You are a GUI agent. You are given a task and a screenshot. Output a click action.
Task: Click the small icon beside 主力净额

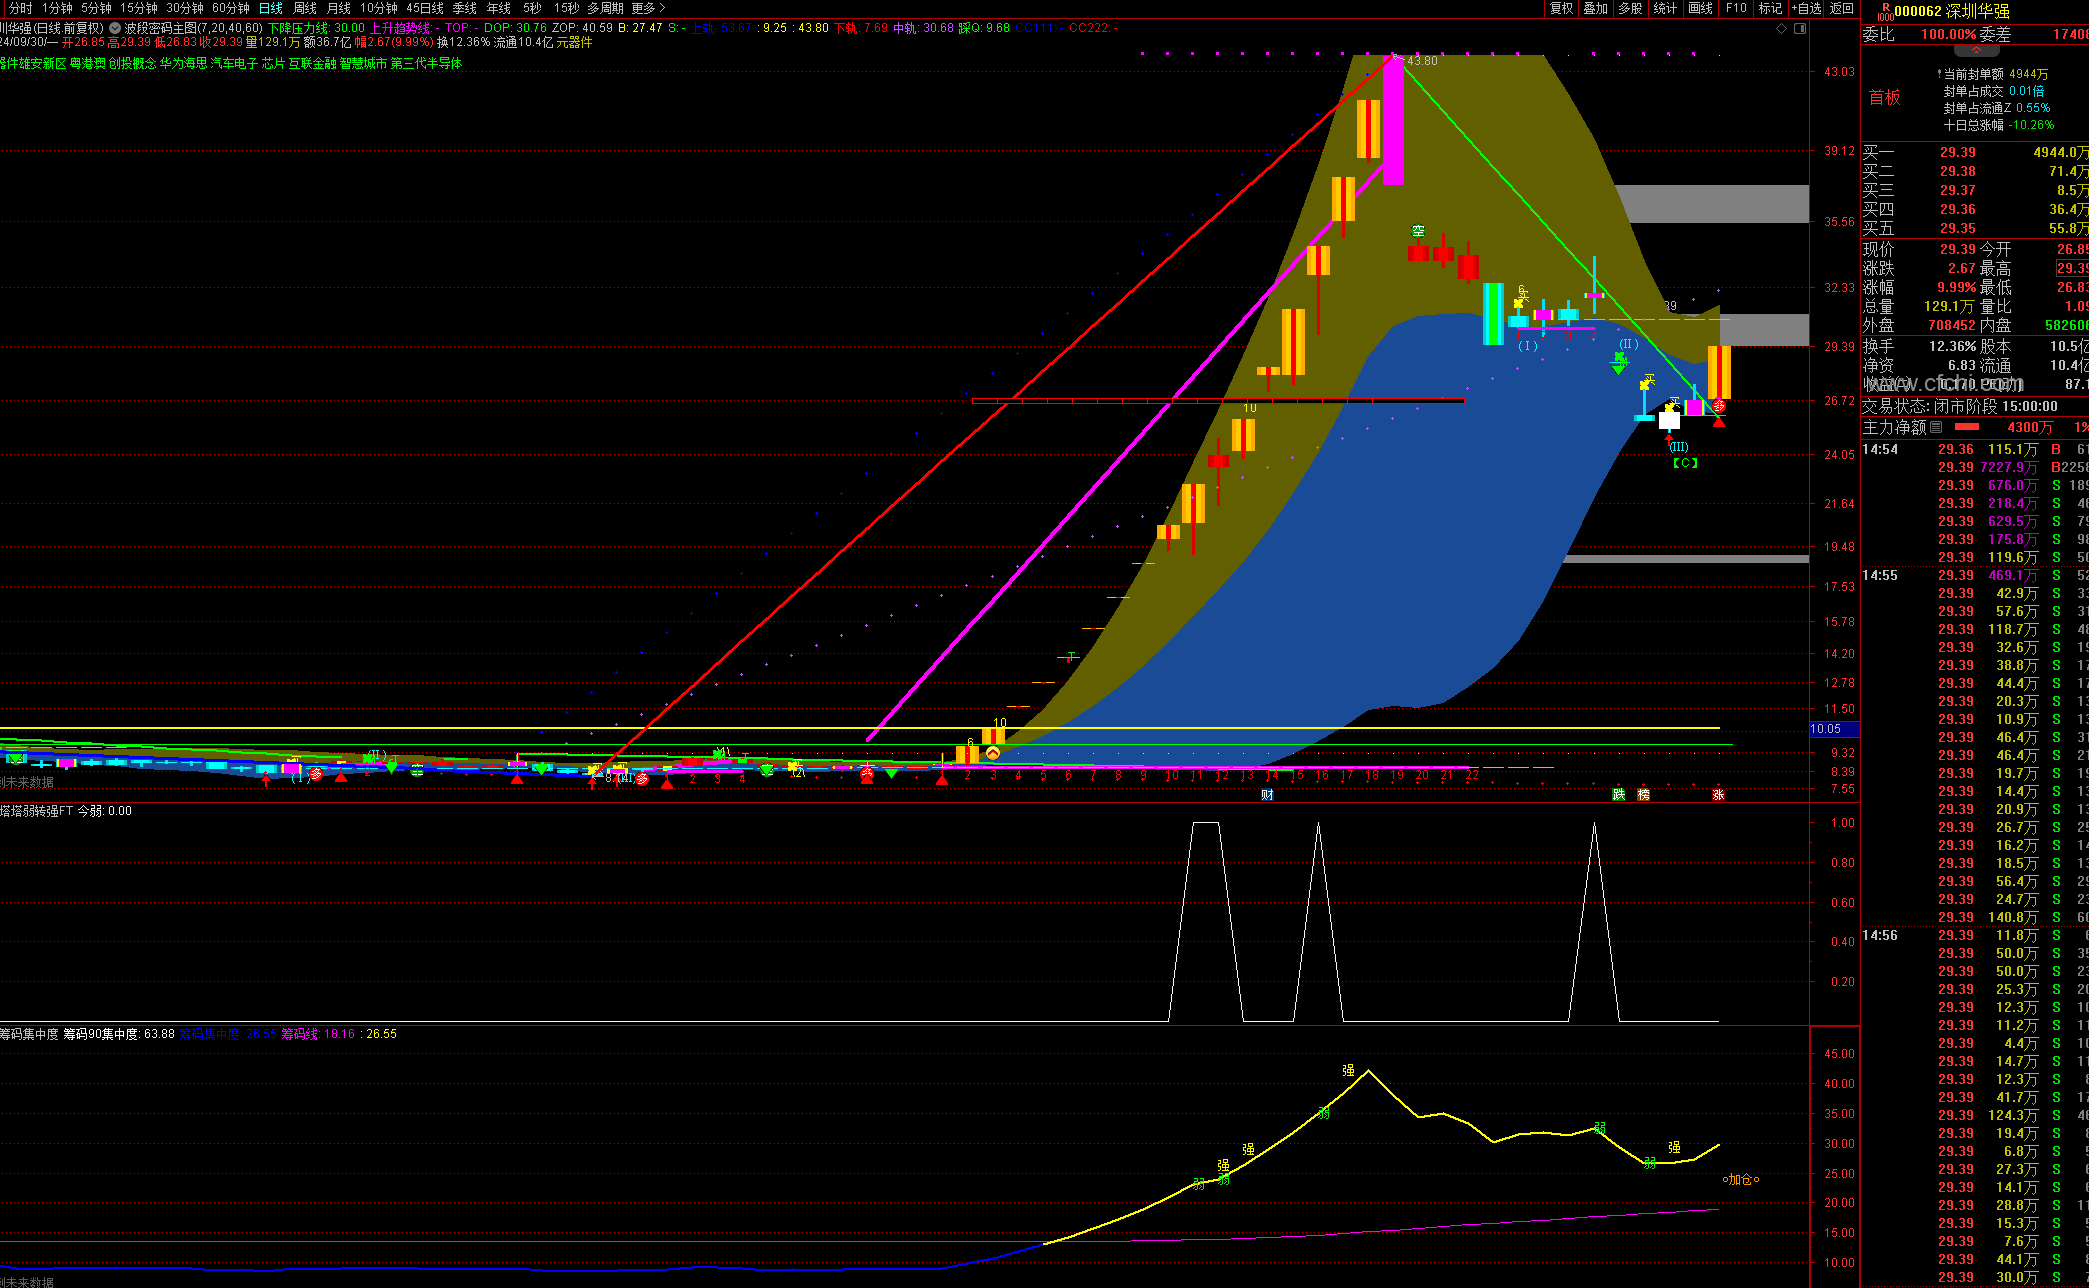pyautogui.click(x=1937, y=427)
